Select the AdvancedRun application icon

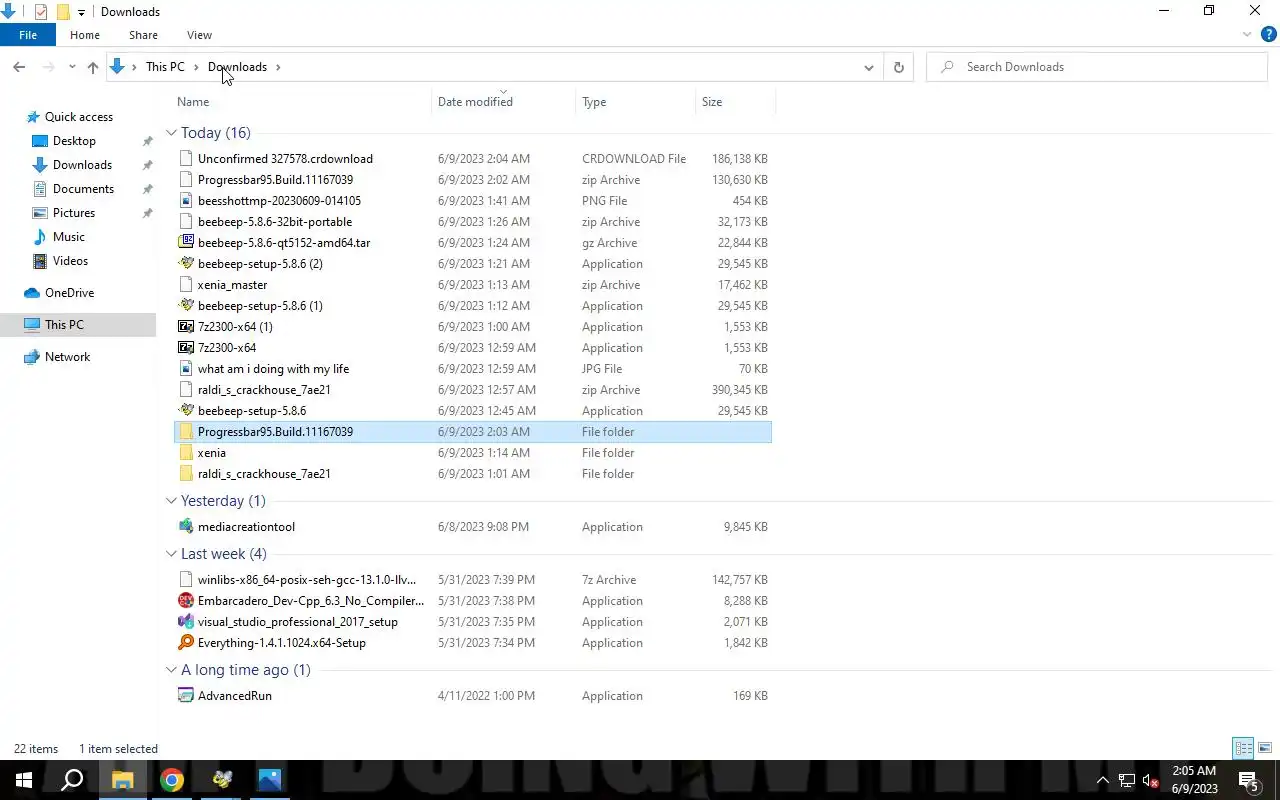coord(185,696)
